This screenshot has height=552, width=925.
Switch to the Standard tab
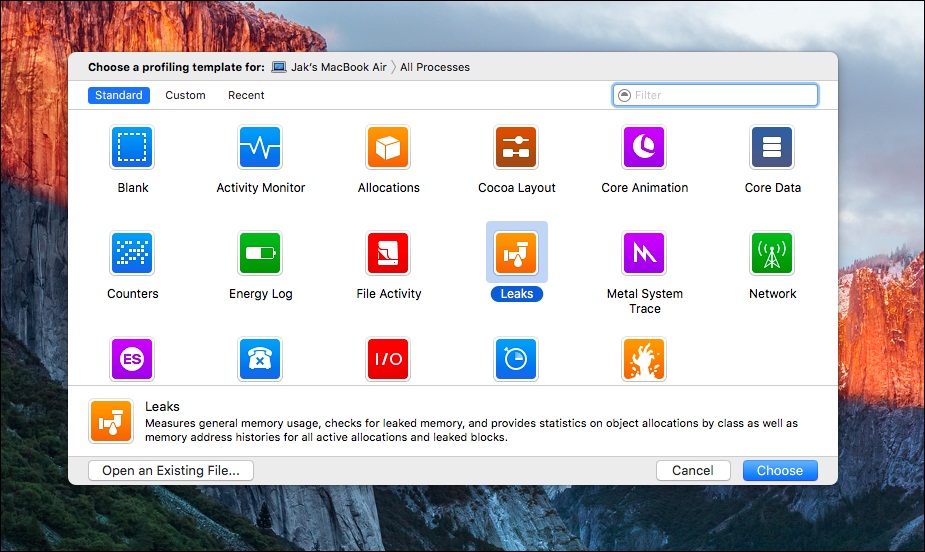pos(119,96)
